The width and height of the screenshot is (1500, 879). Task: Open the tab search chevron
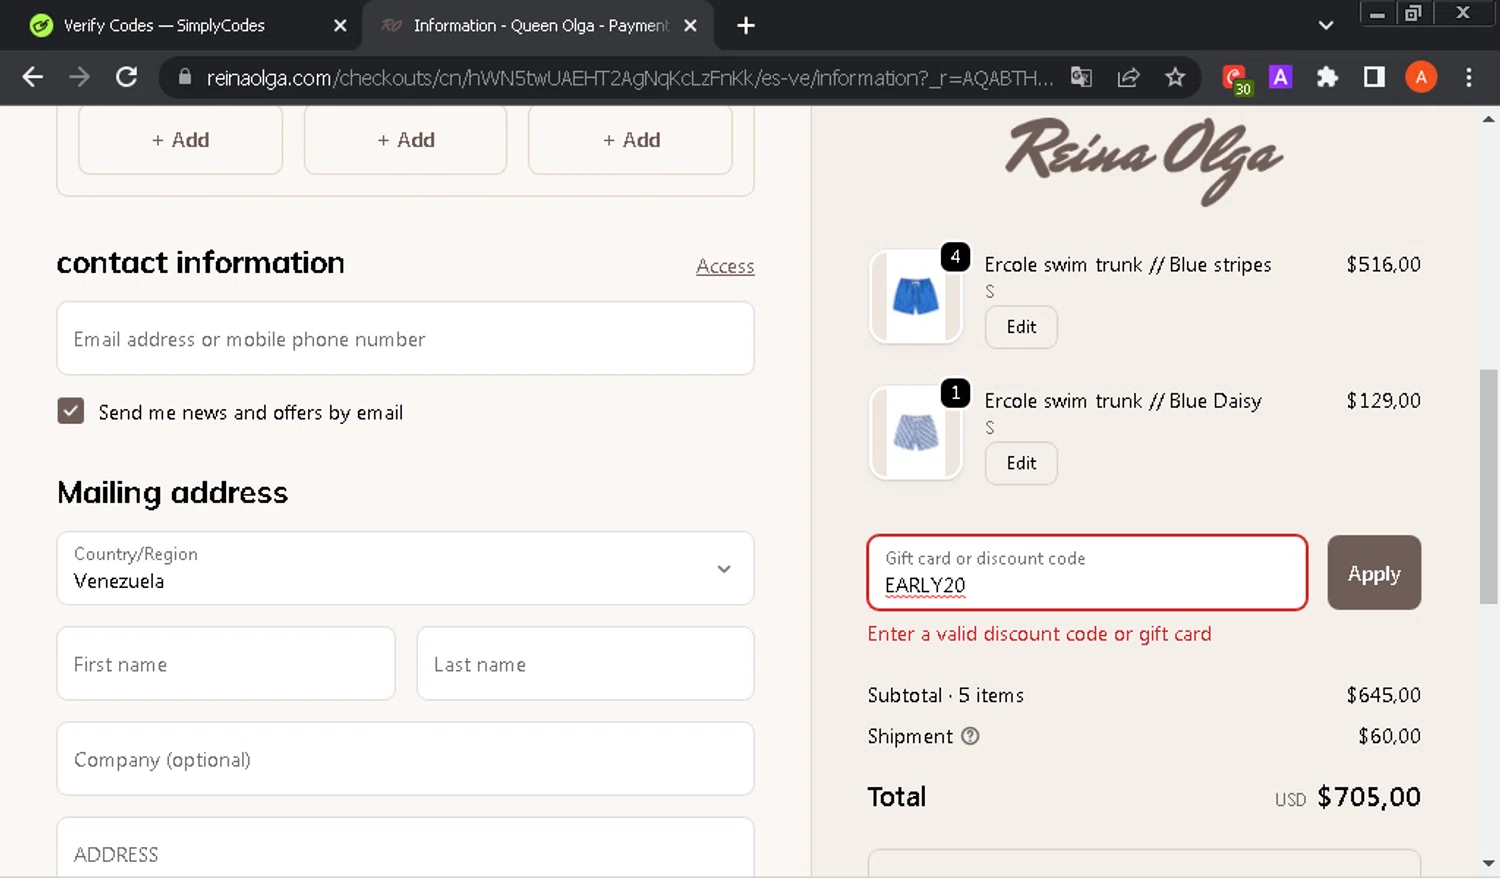coord(1326,25)
